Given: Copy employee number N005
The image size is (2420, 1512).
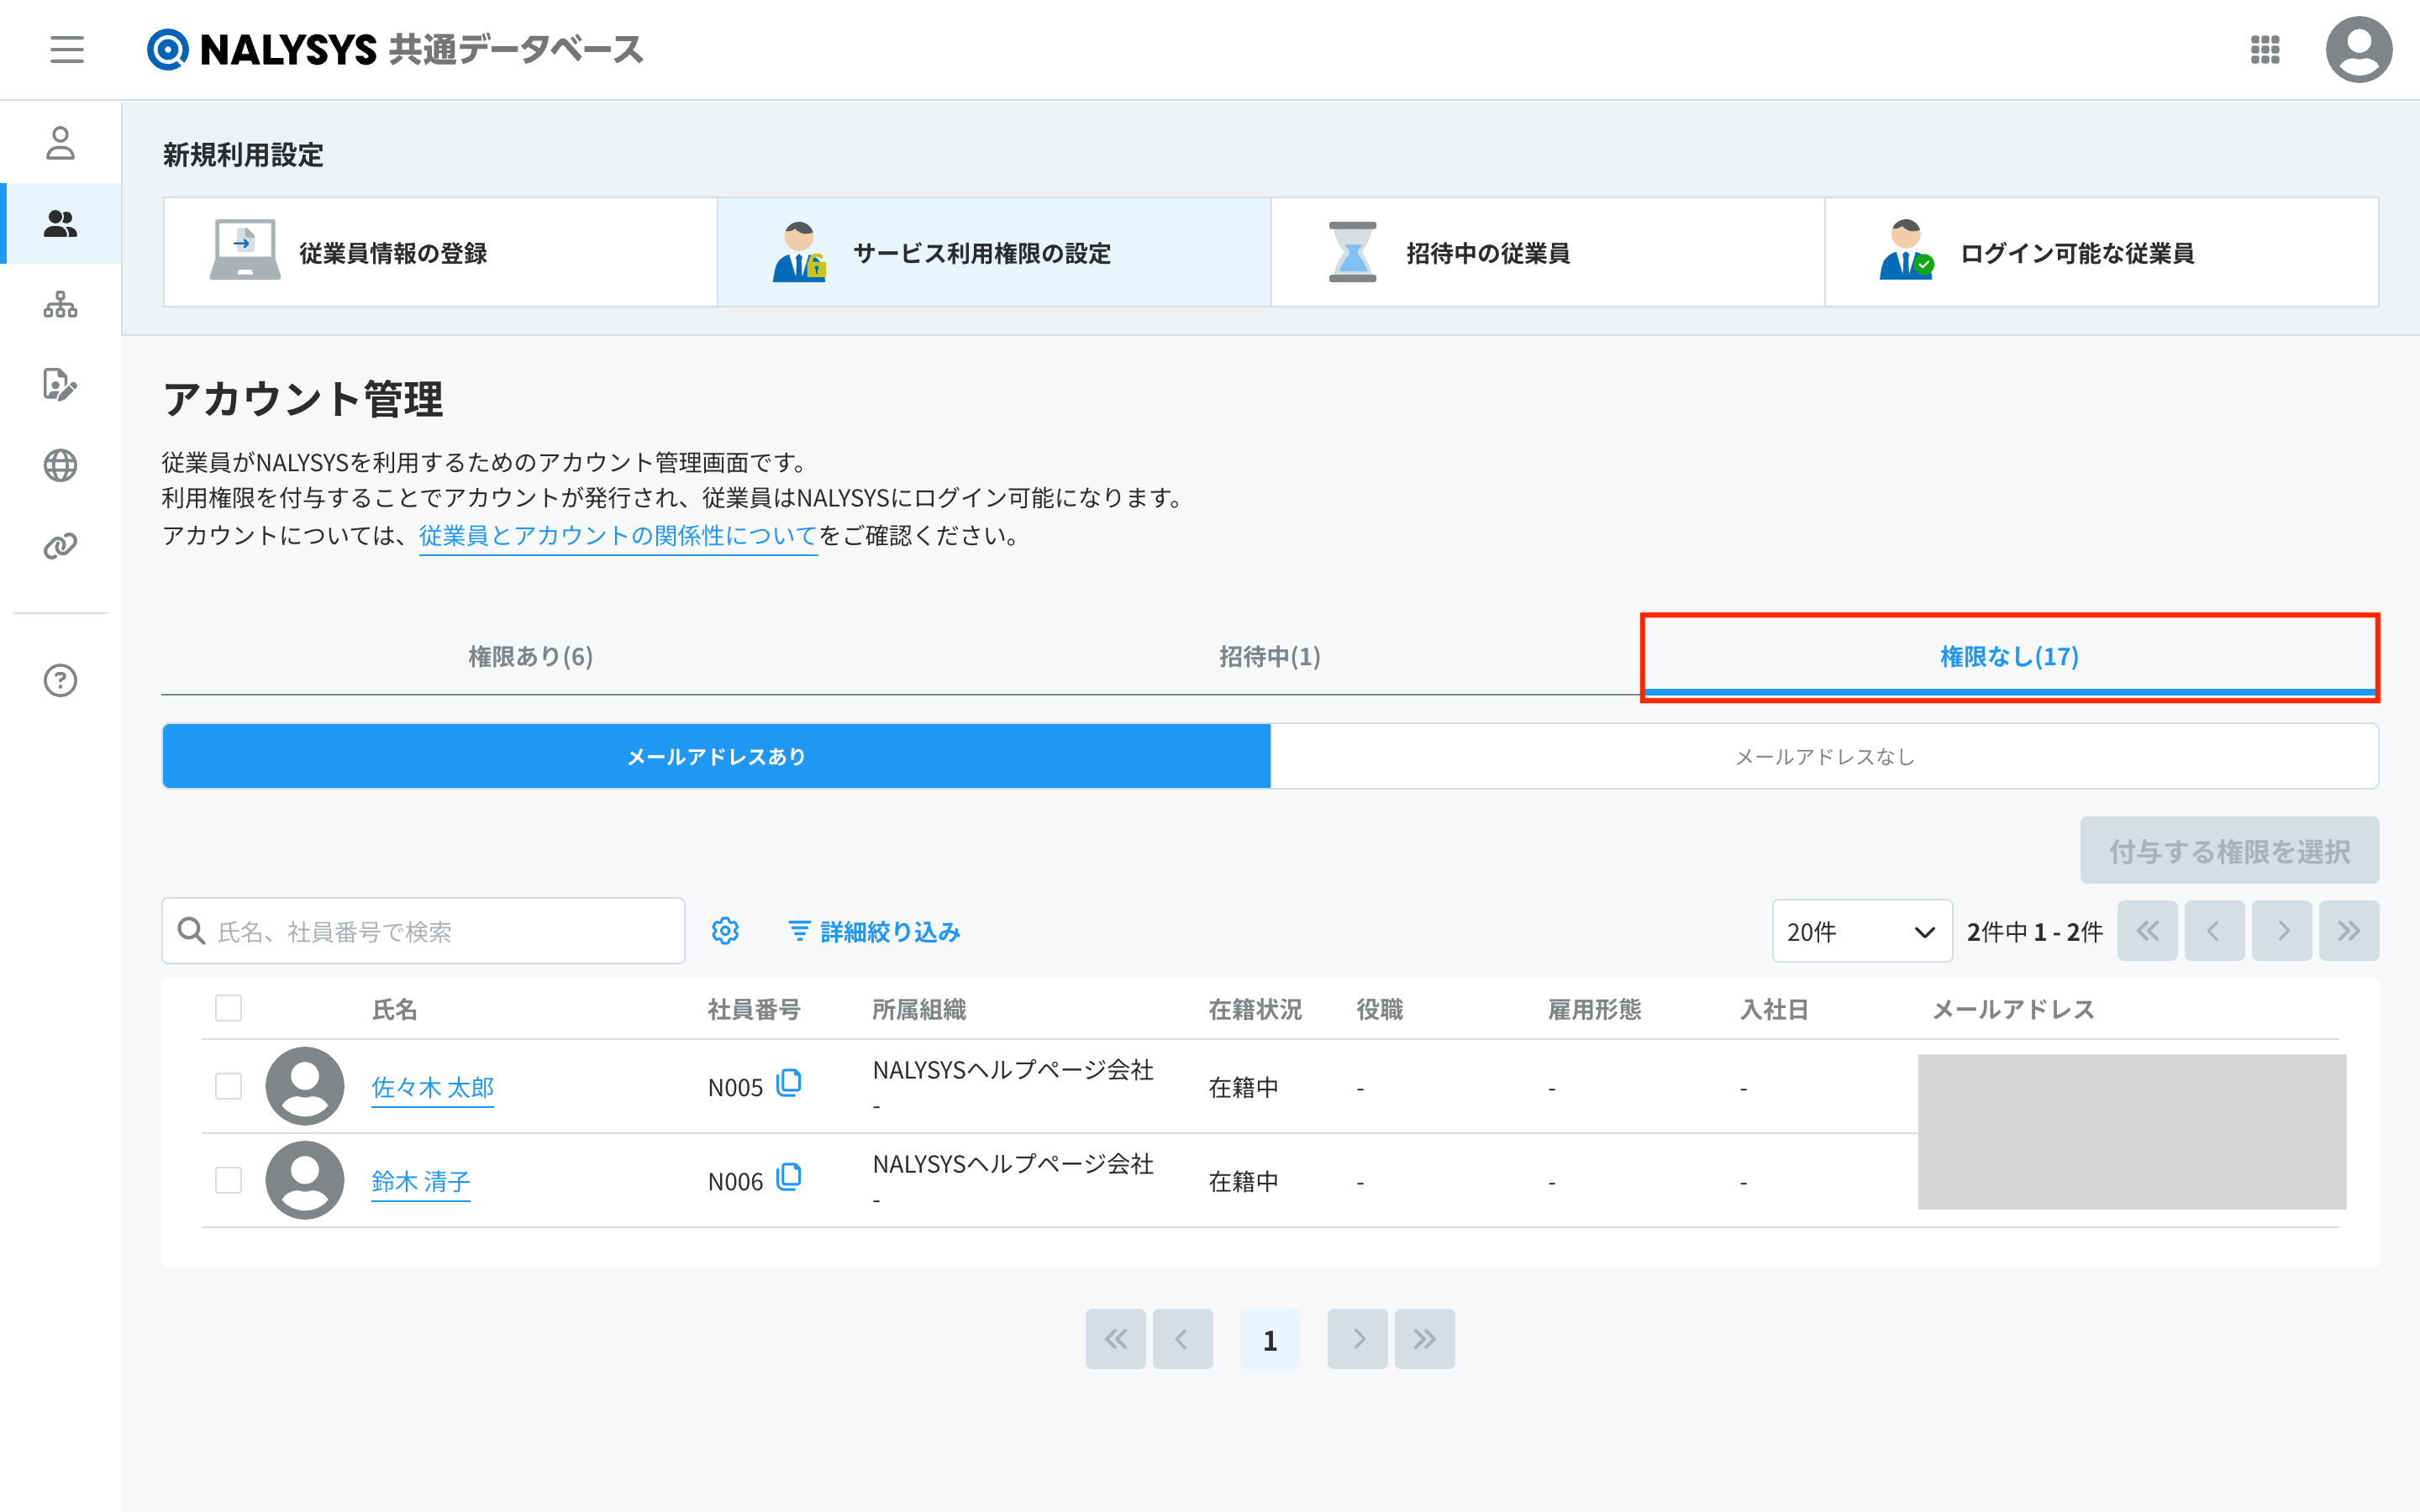Looking at the screenshot, I should pos(789,1083).
